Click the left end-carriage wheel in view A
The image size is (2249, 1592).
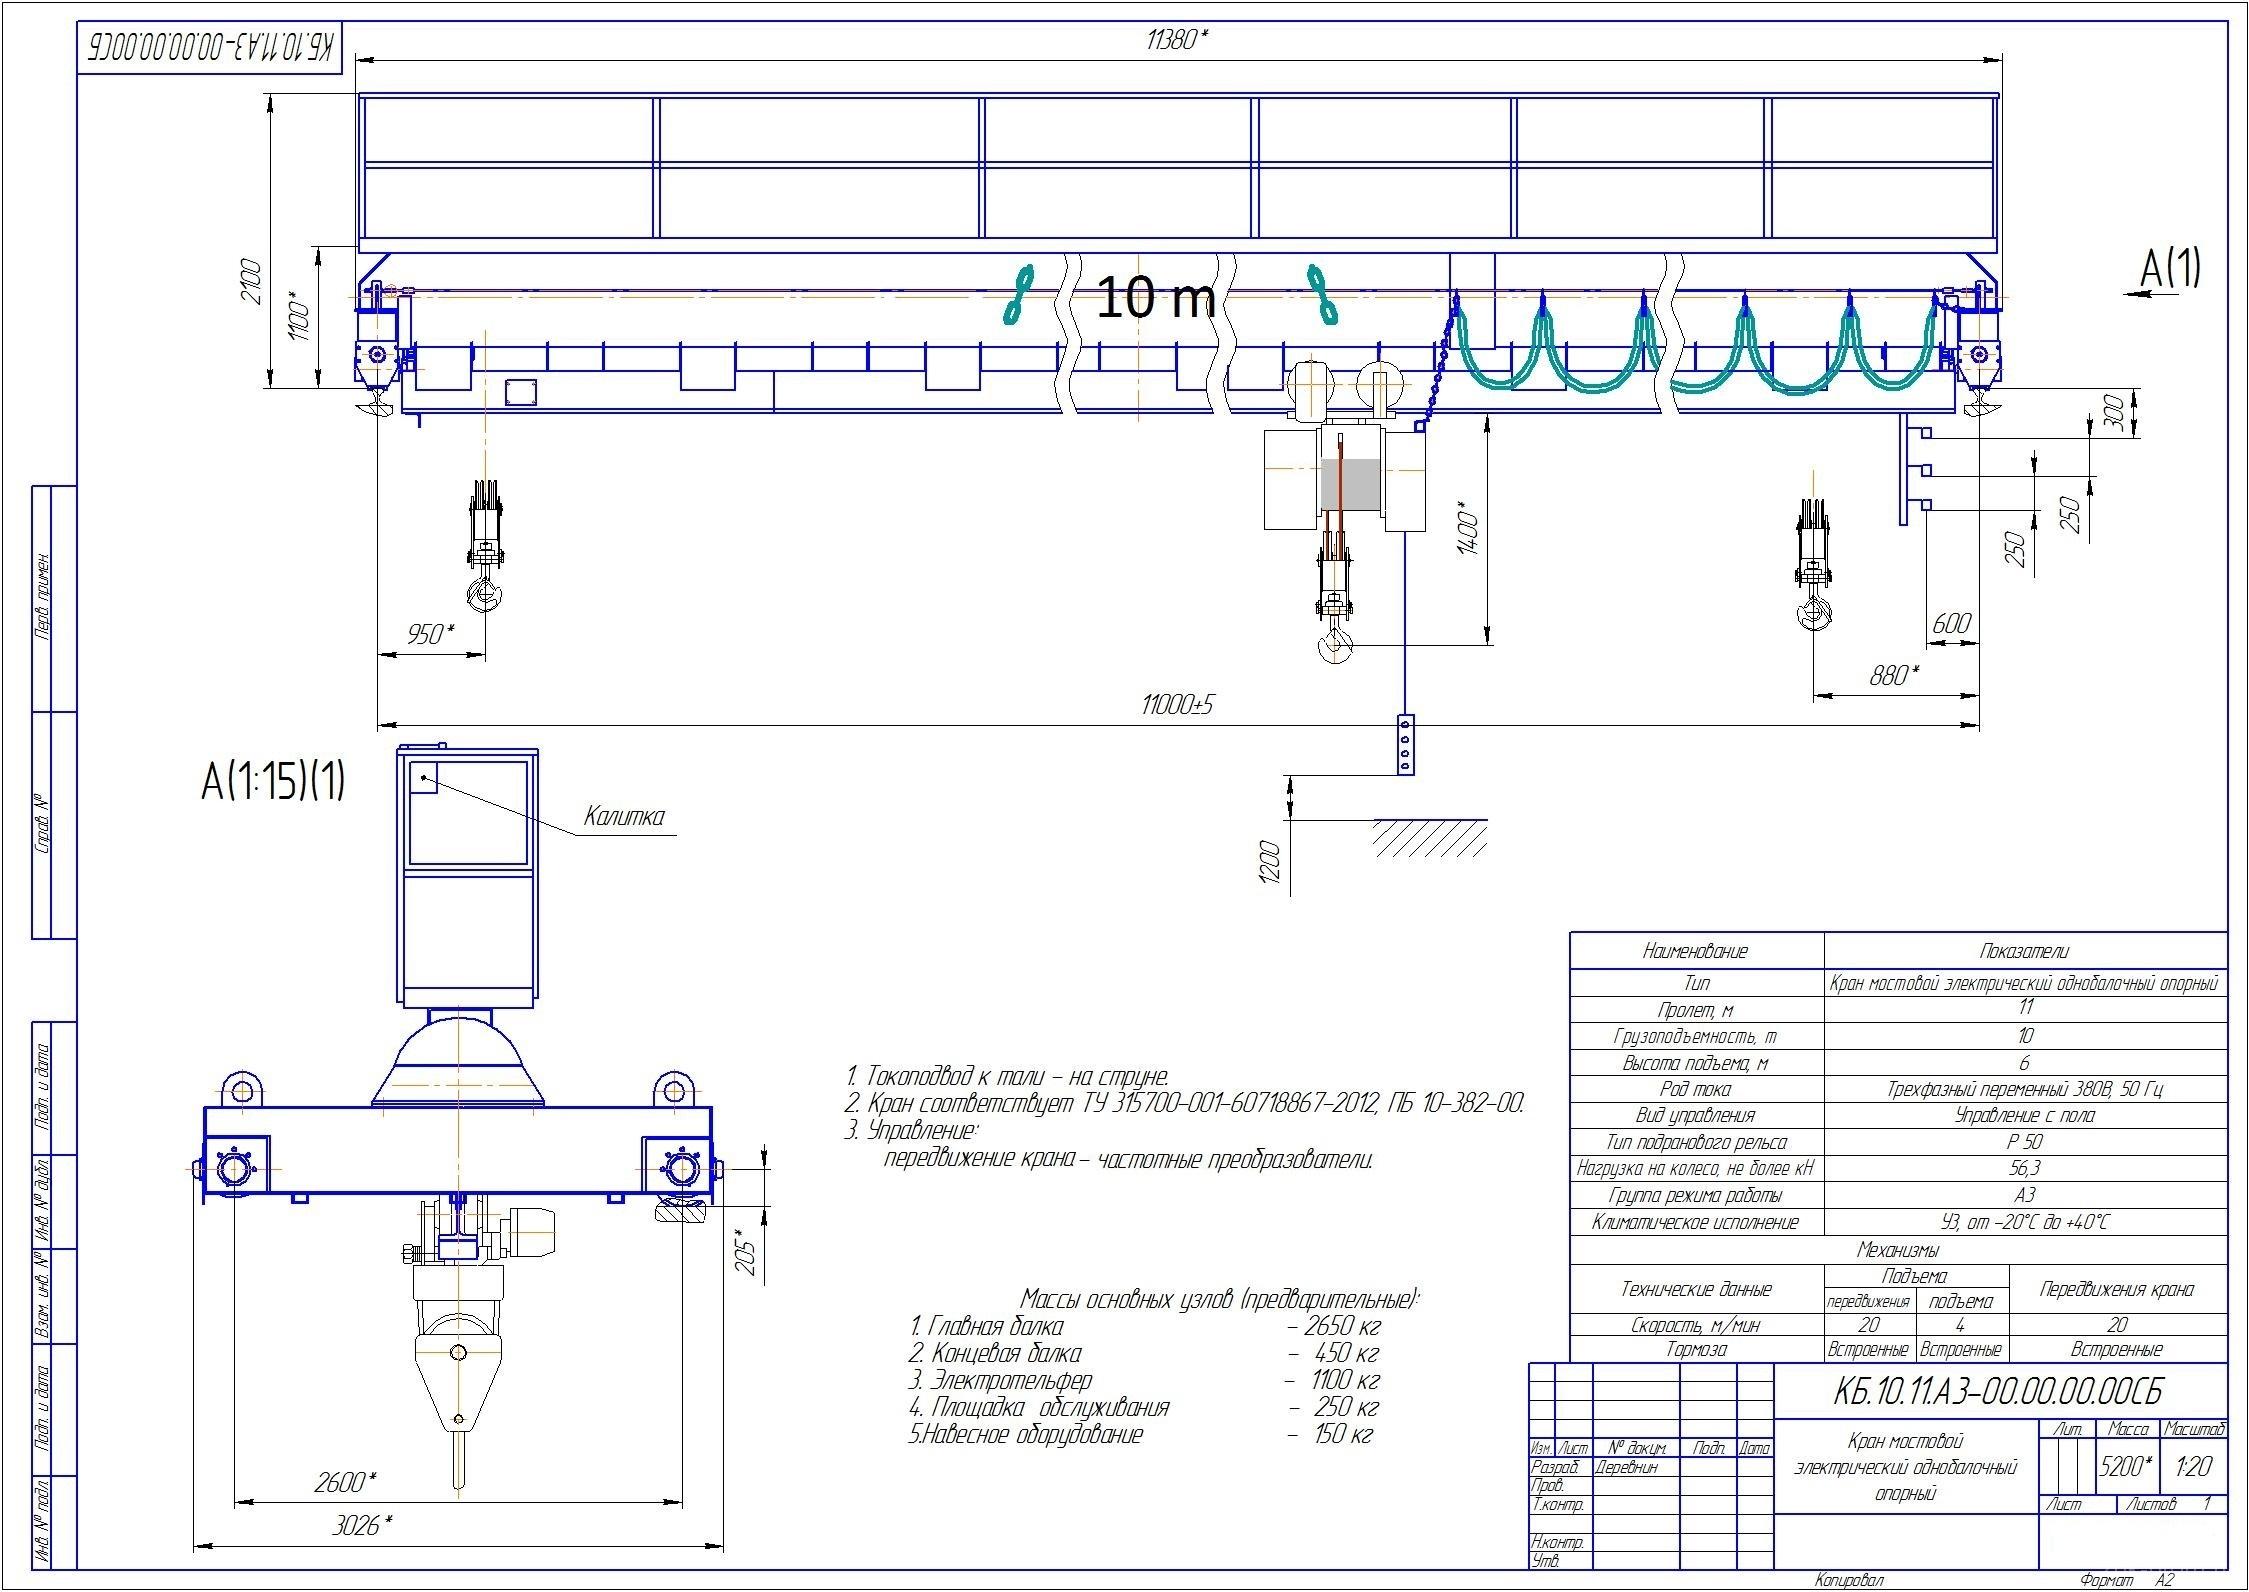pos(236,1170)
